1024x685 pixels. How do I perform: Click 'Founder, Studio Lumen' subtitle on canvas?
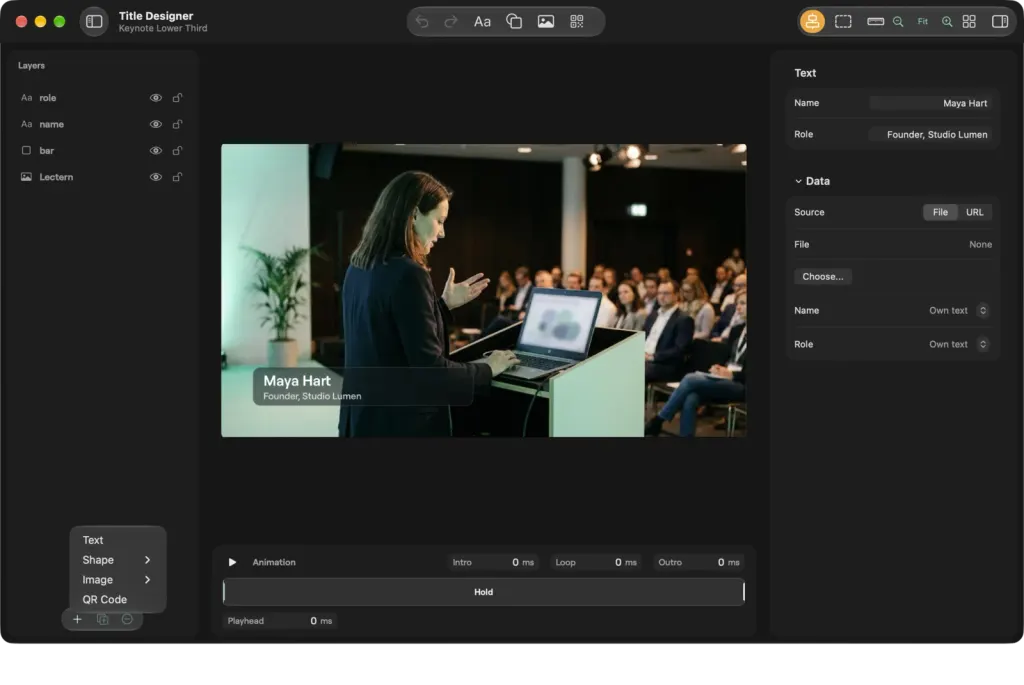(x=312, y=396)
